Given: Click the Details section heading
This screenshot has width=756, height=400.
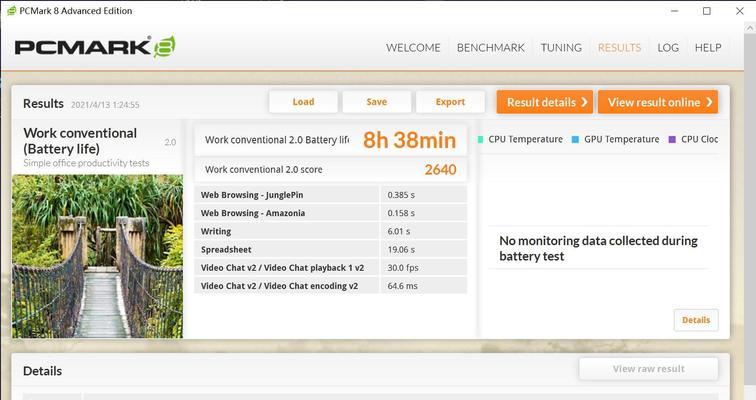Looking at the screenshot, I should (x=42, y=371).
